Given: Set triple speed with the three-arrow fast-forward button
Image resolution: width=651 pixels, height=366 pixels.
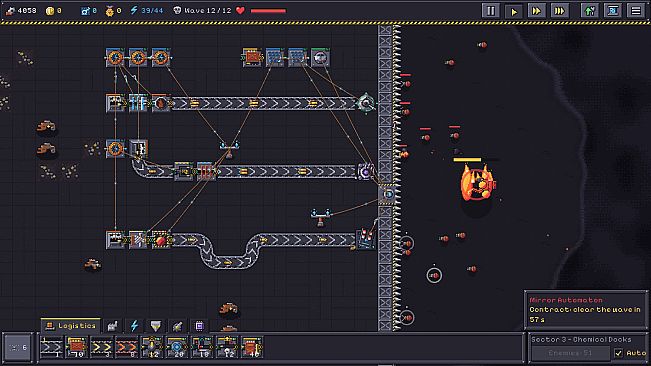Looking at the screenshot, I should pos(559,10).
